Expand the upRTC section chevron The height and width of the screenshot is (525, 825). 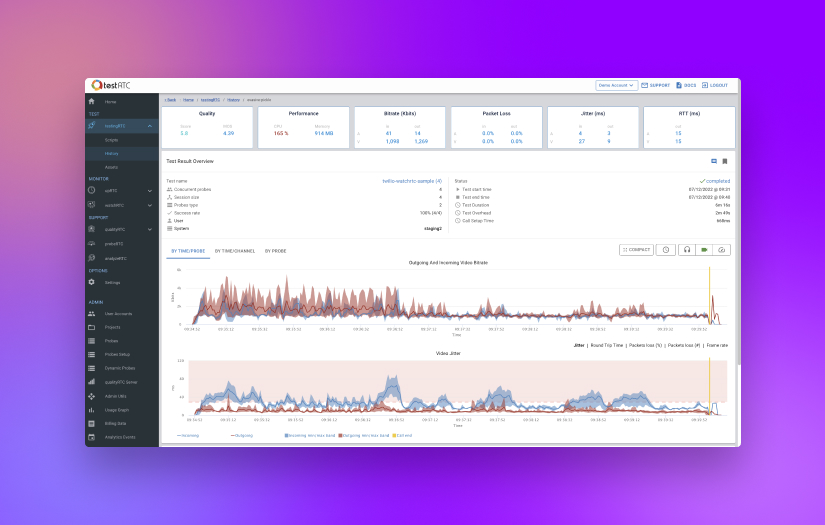click(150, 191)
